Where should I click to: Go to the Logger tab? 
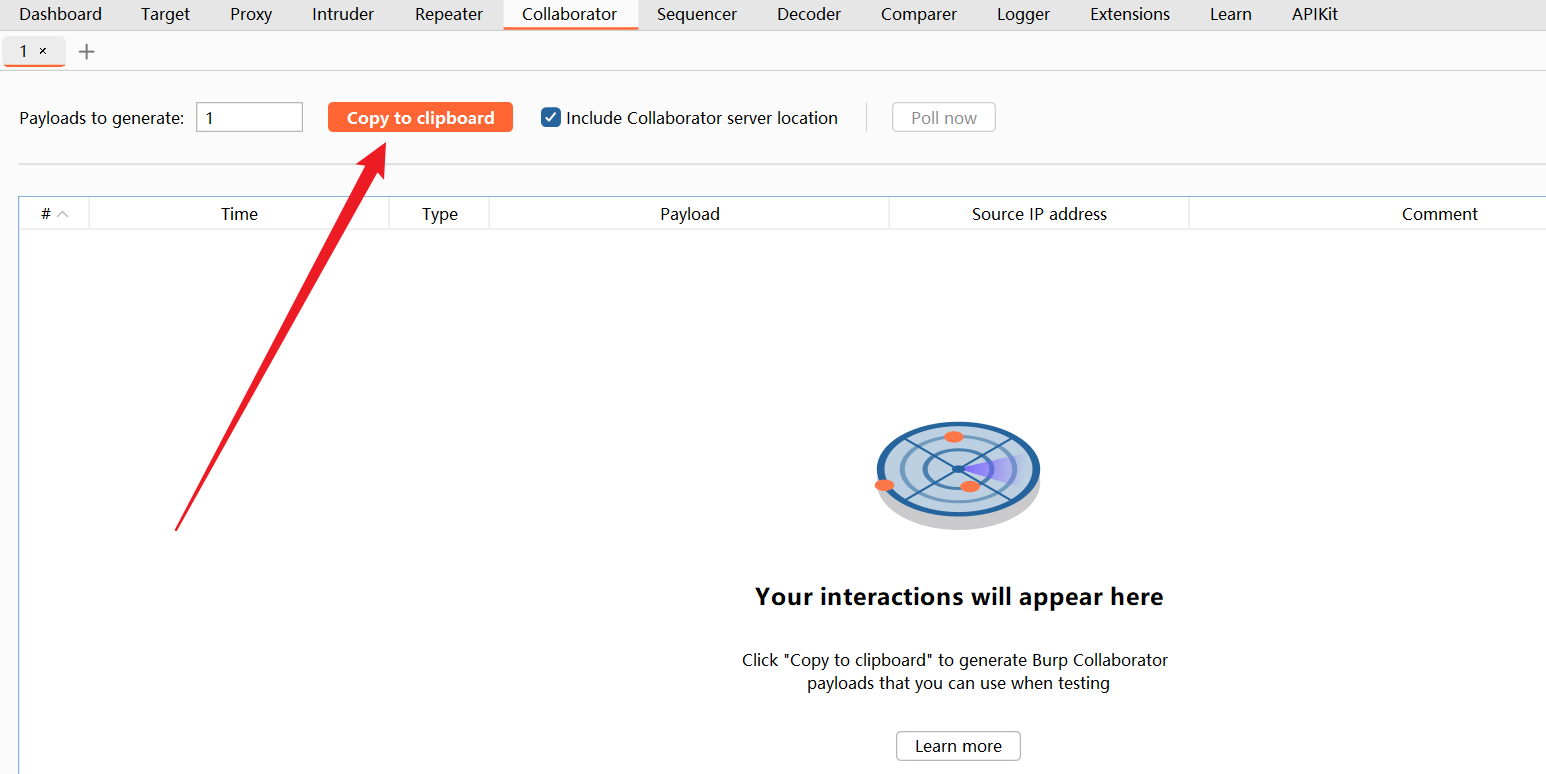click(x=1023, y=14)
